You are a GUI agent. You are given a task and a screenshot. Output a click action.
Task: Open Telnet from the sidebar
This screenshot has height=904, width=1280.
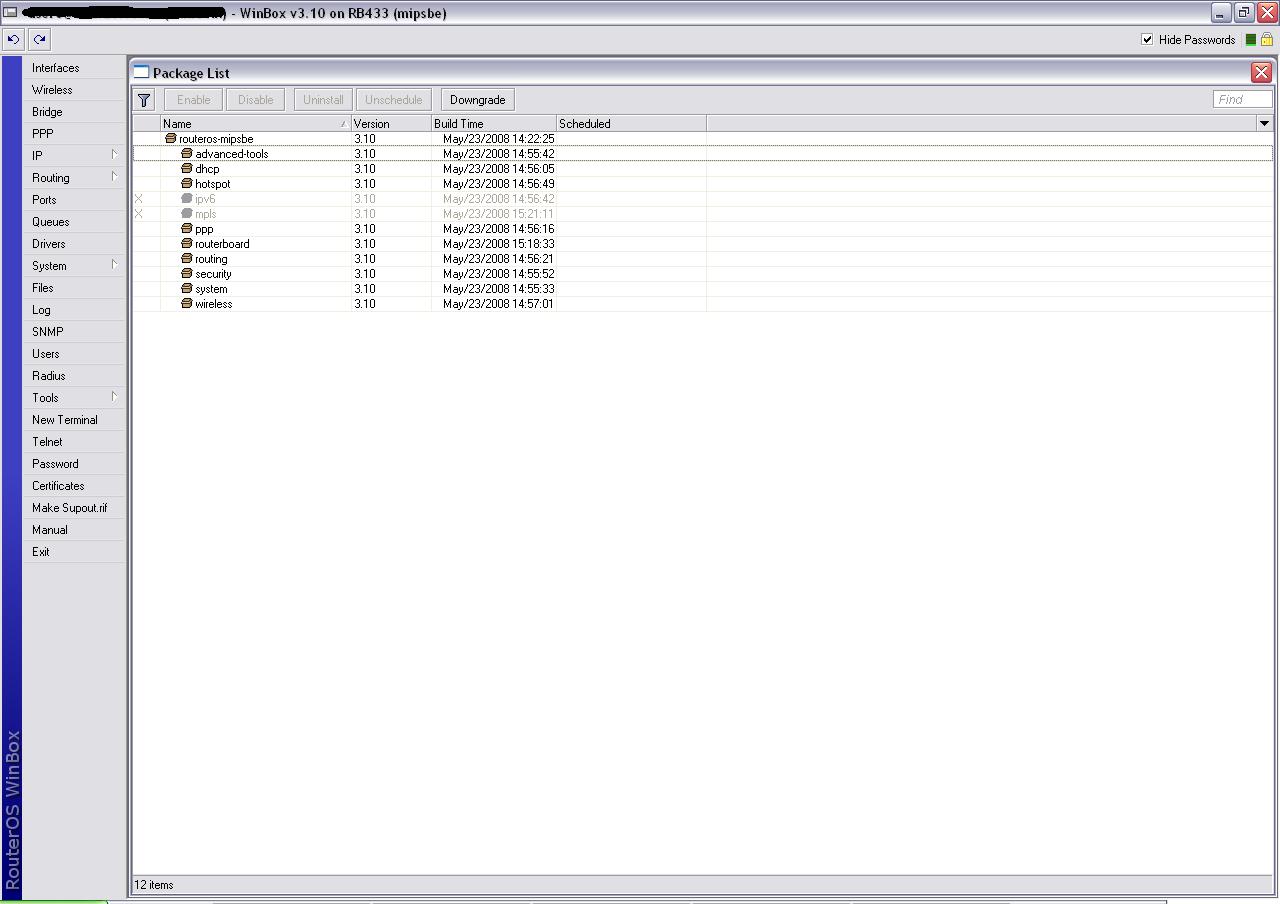point(74,442)
